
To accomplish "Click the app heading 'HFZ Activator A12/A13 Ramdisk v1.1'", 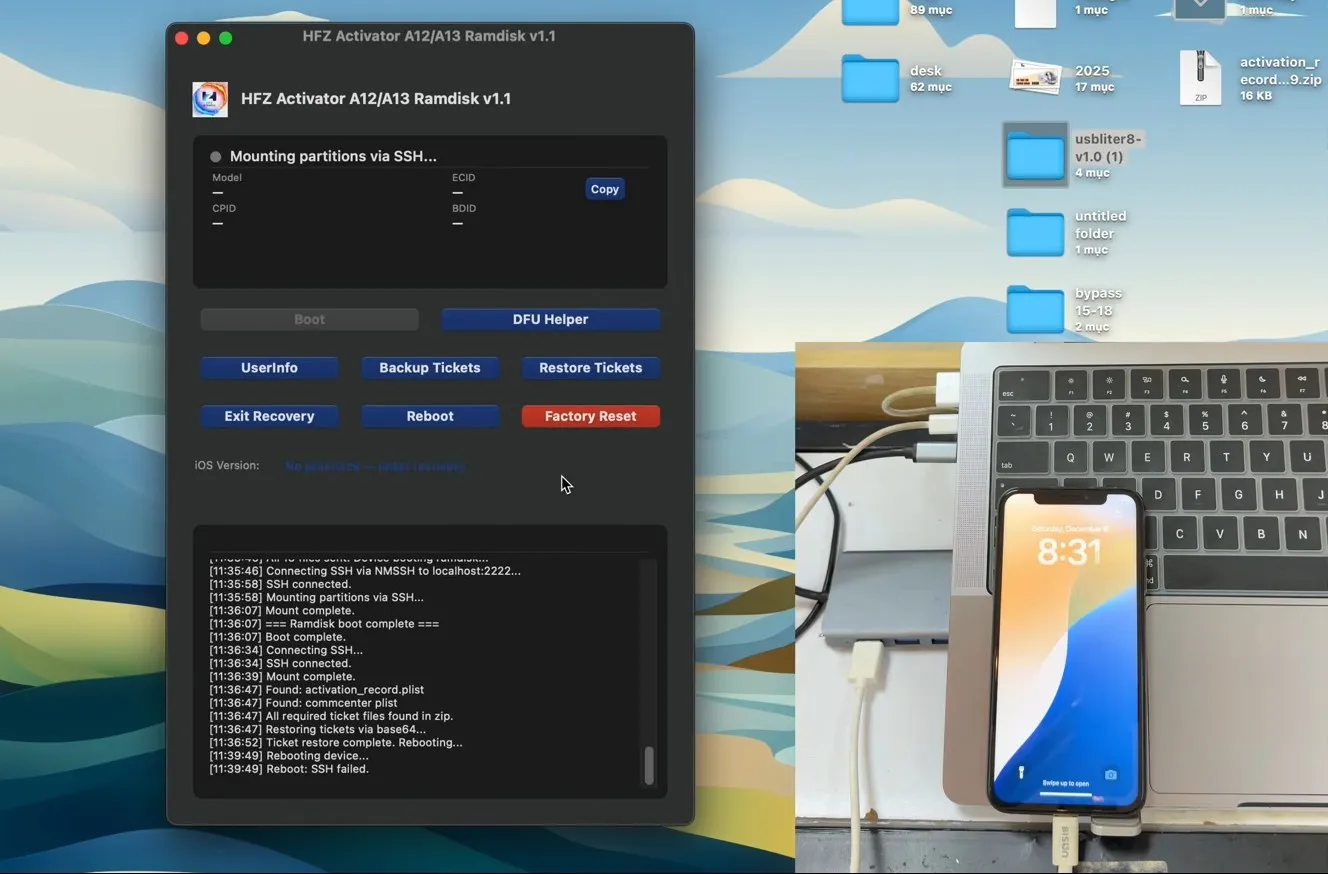I will point(376,99).
